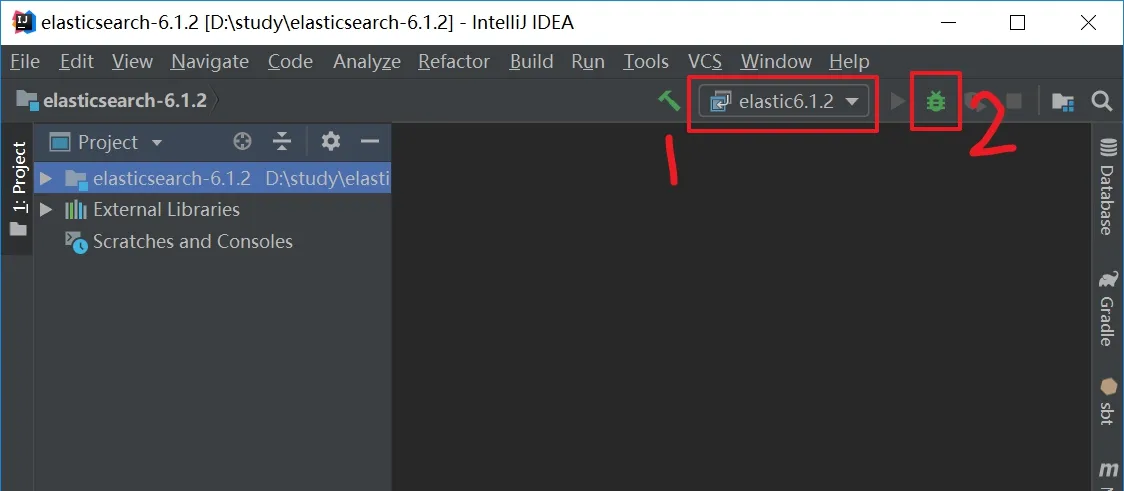Open the VCS menu

pyautogui.click(x=705, y=62)
